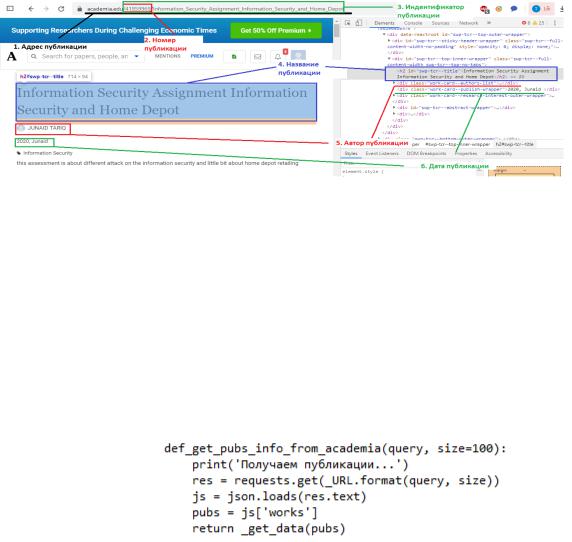
Task: Open the search dropdown arrow
Action: coord(136,57)
